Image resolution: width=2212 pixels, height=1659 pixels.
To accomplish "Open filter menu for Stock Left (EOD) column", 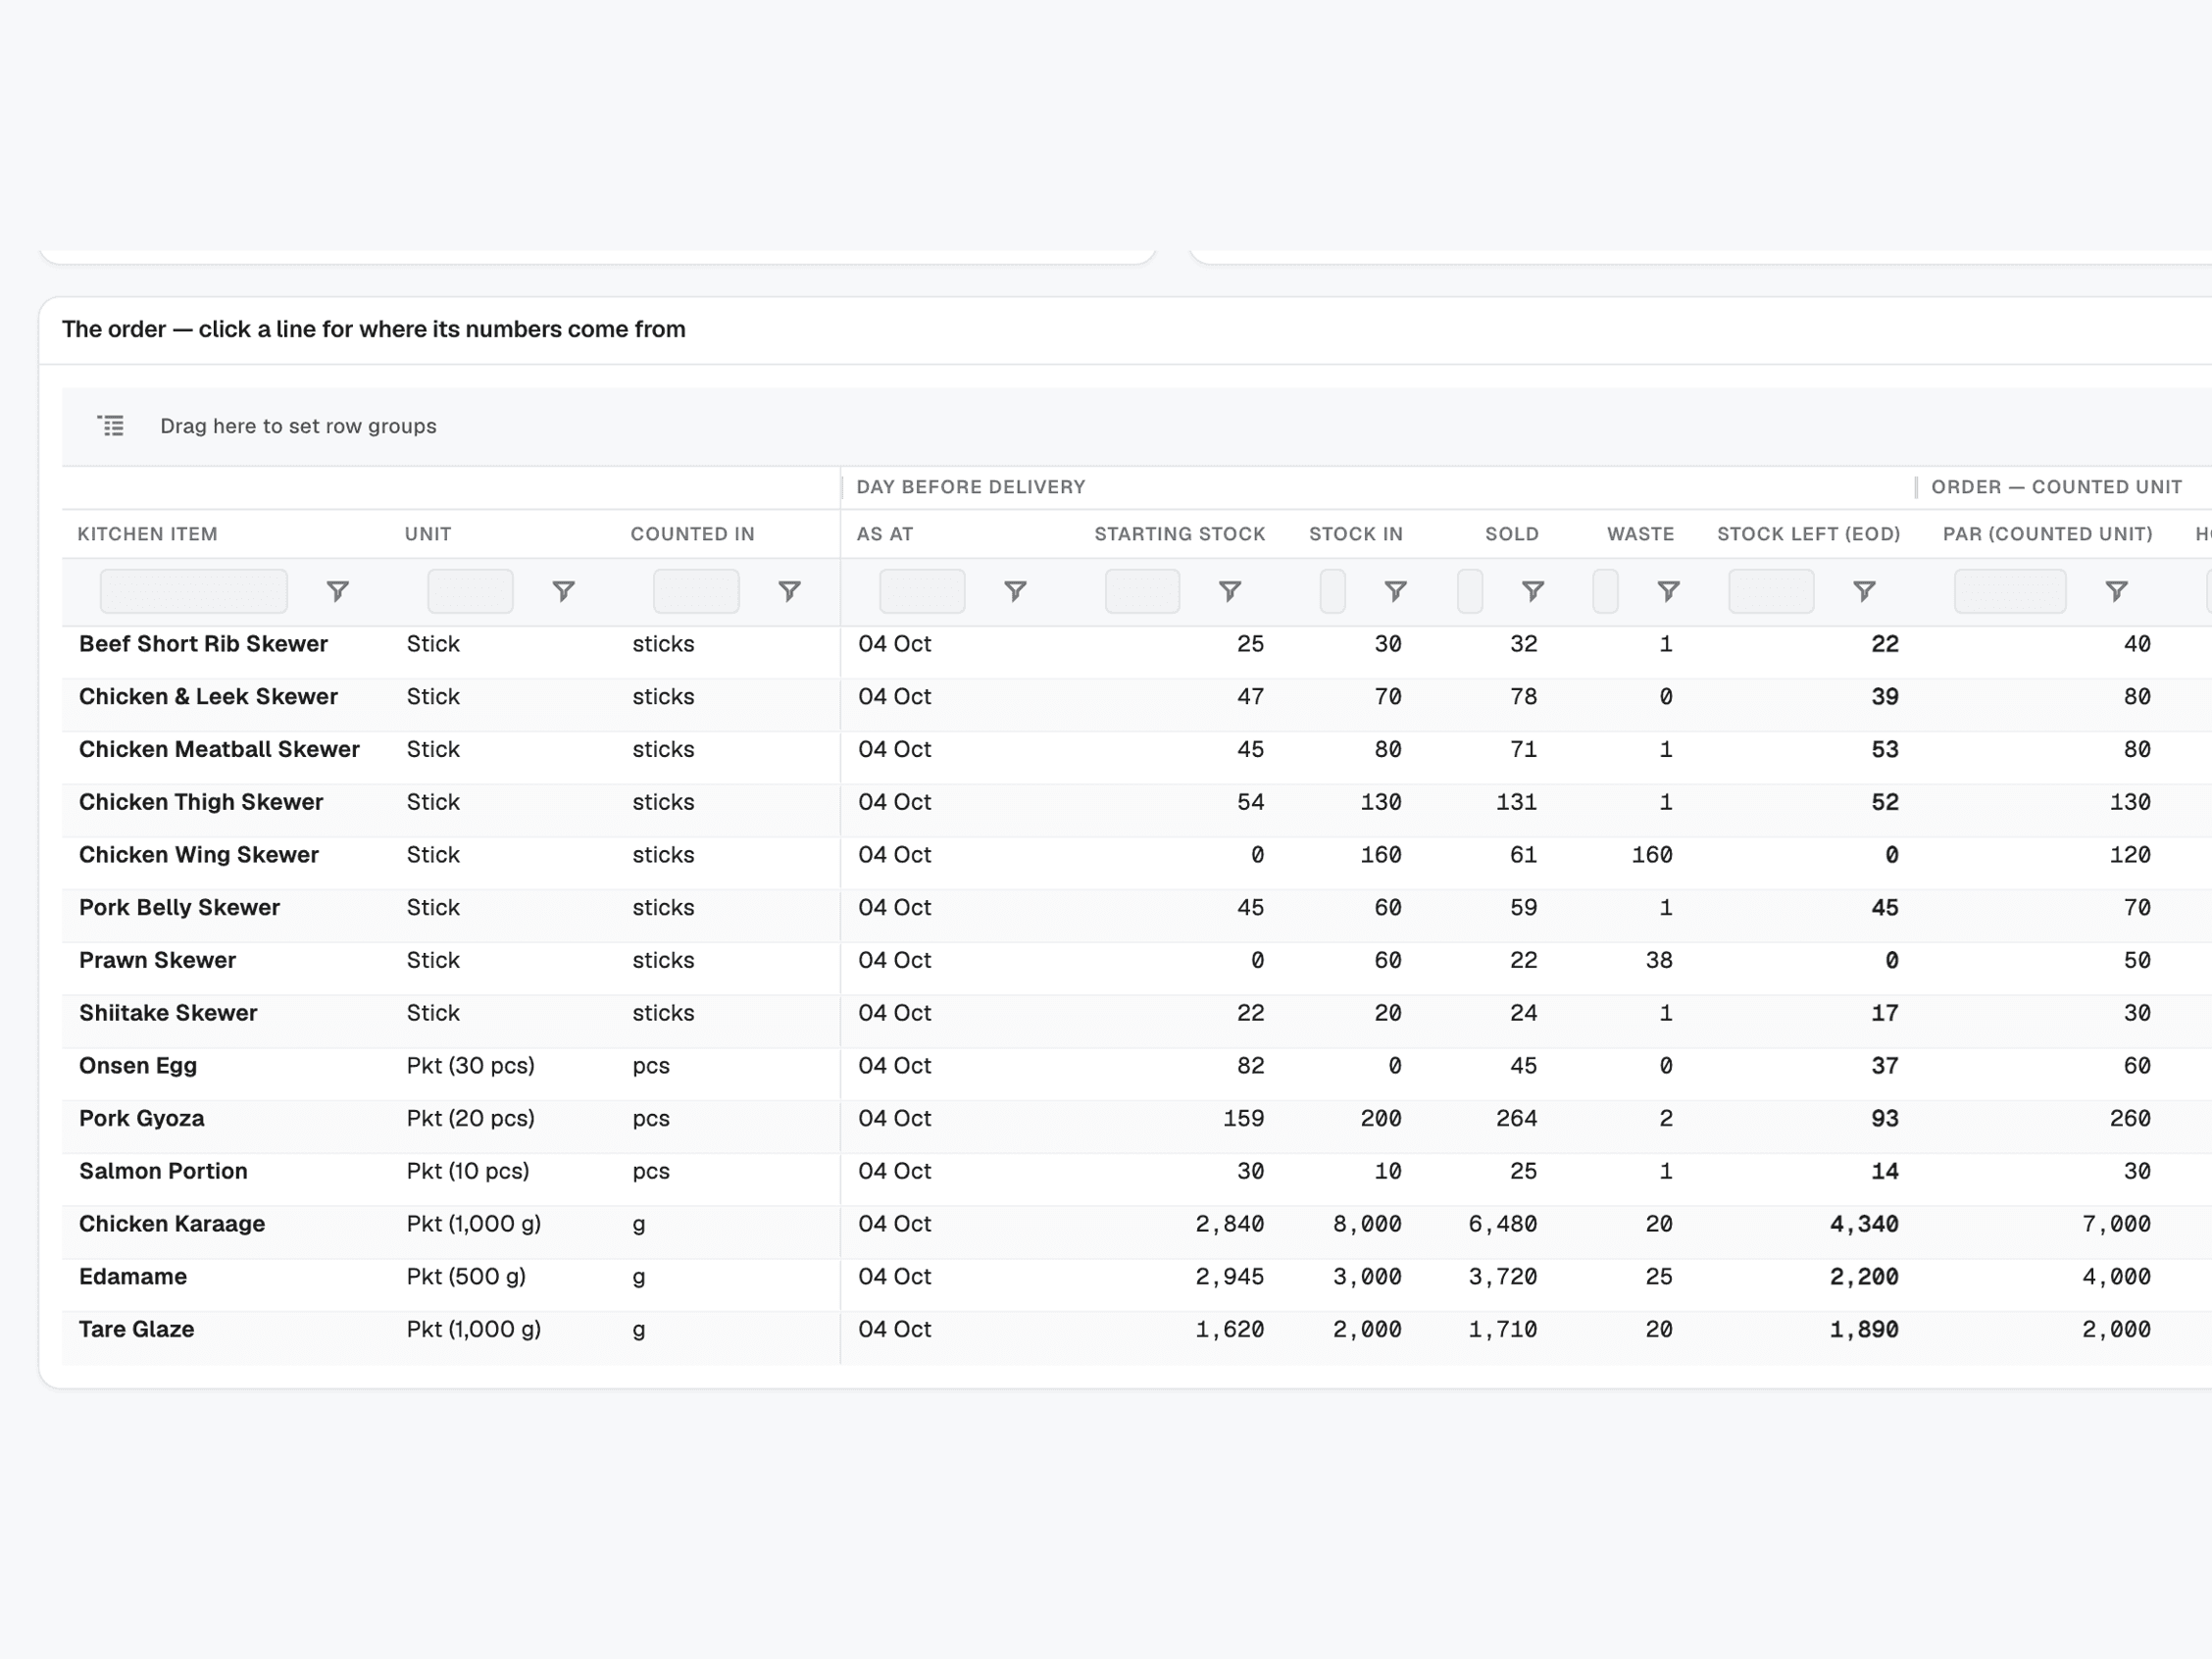I will coord(1865,591).
